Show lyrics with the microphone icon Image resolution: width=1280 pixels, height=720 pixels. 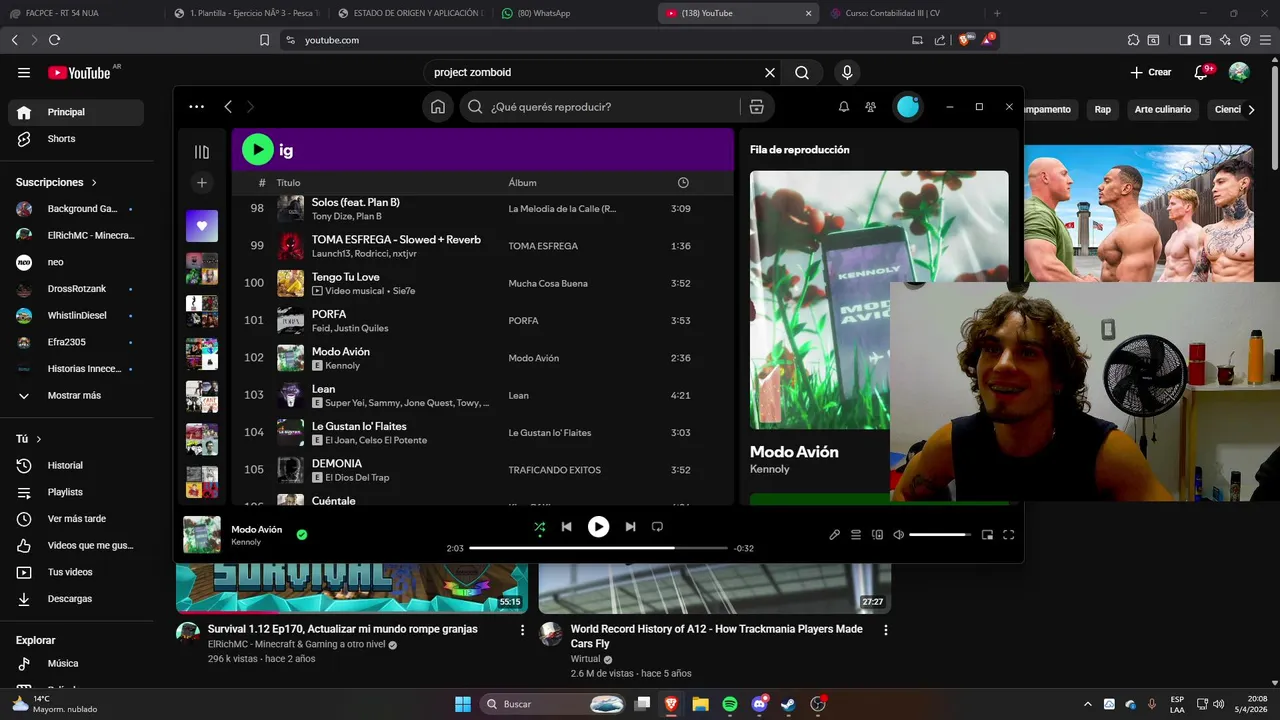point(835,535)
